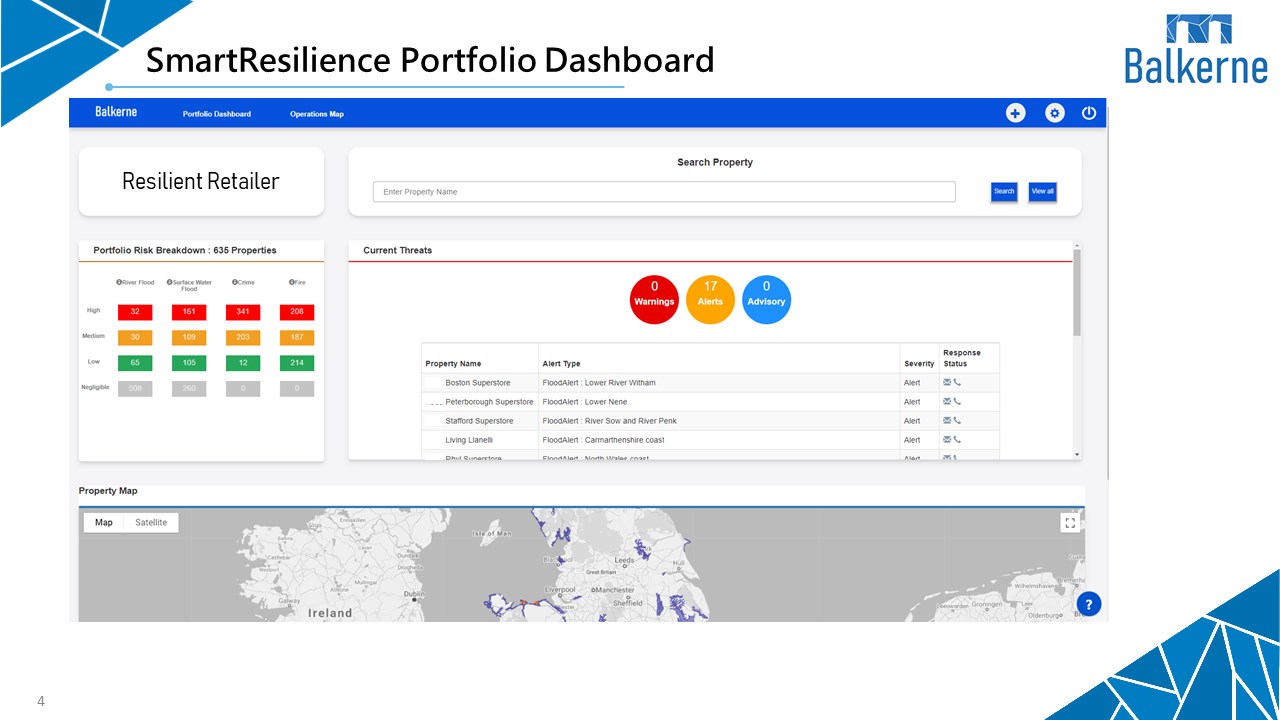Image resolution: width=1280 pixels, height=720 pixels.
Task: Select the Map view tab
Action: (x=104, y=522)
